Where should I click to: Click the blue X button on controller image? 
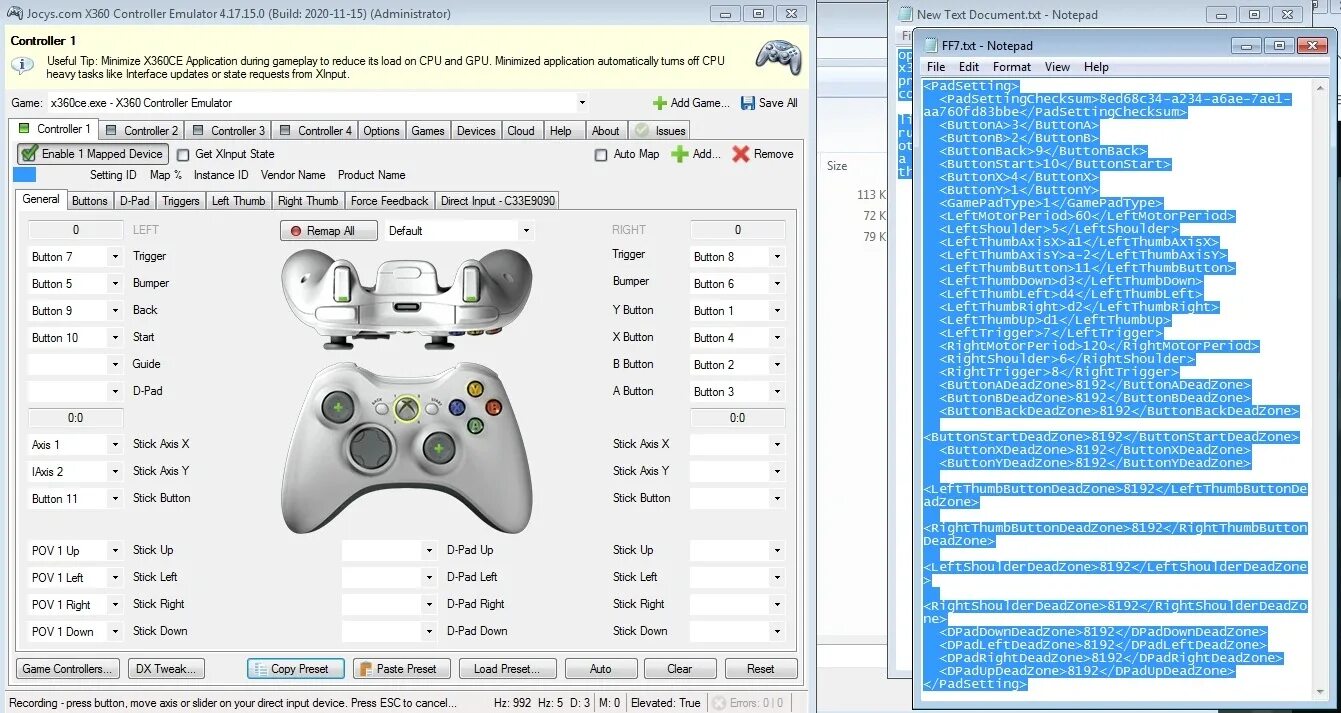(457, 407)
